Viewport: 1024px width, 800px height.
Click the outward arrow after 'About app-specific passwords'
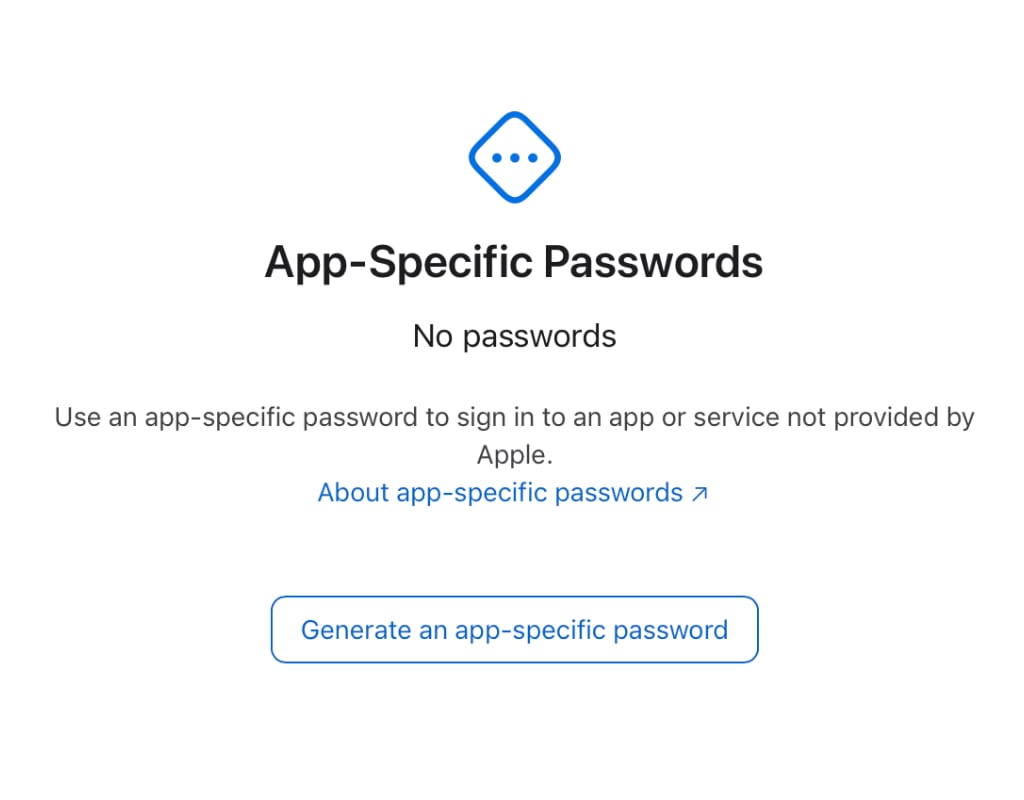700,492
